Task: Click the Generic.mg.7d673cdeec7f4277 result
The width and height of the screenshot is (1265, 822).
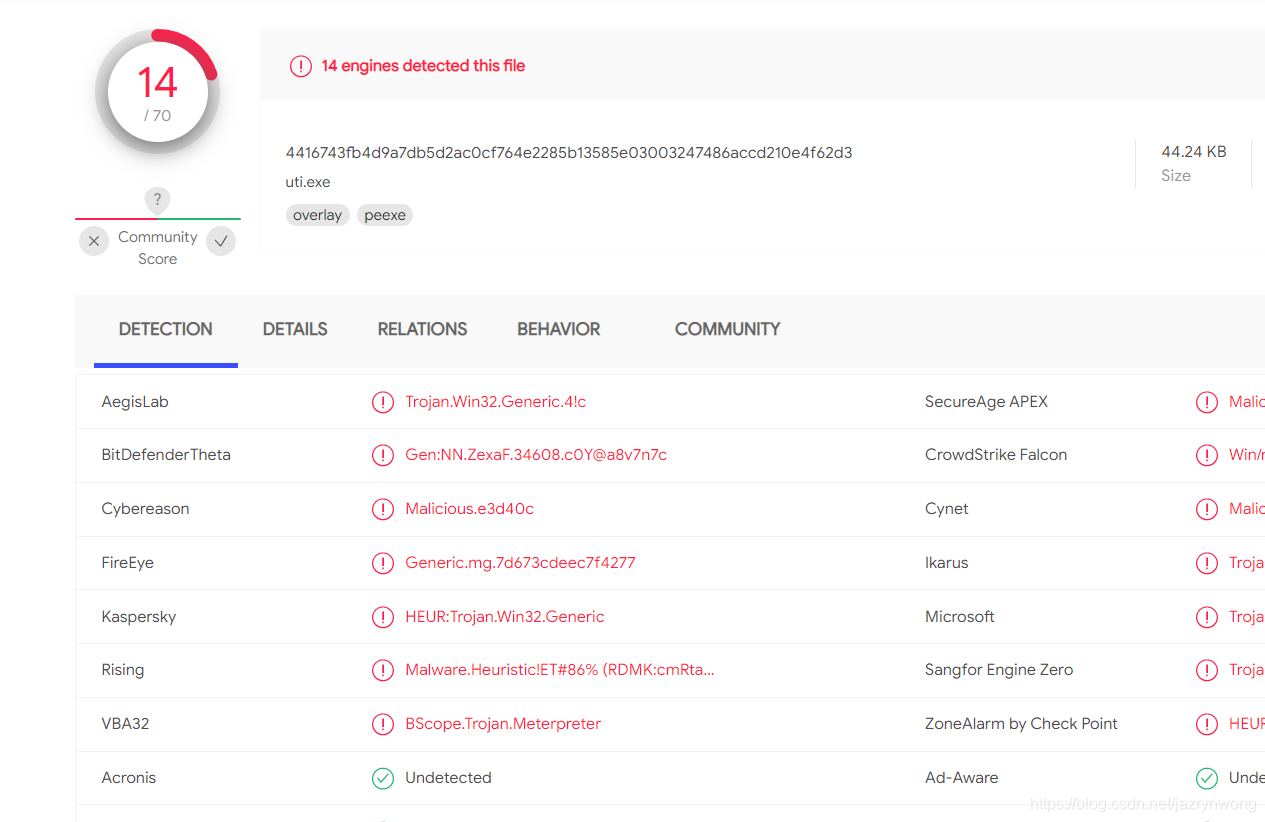Action: [520, 563]
